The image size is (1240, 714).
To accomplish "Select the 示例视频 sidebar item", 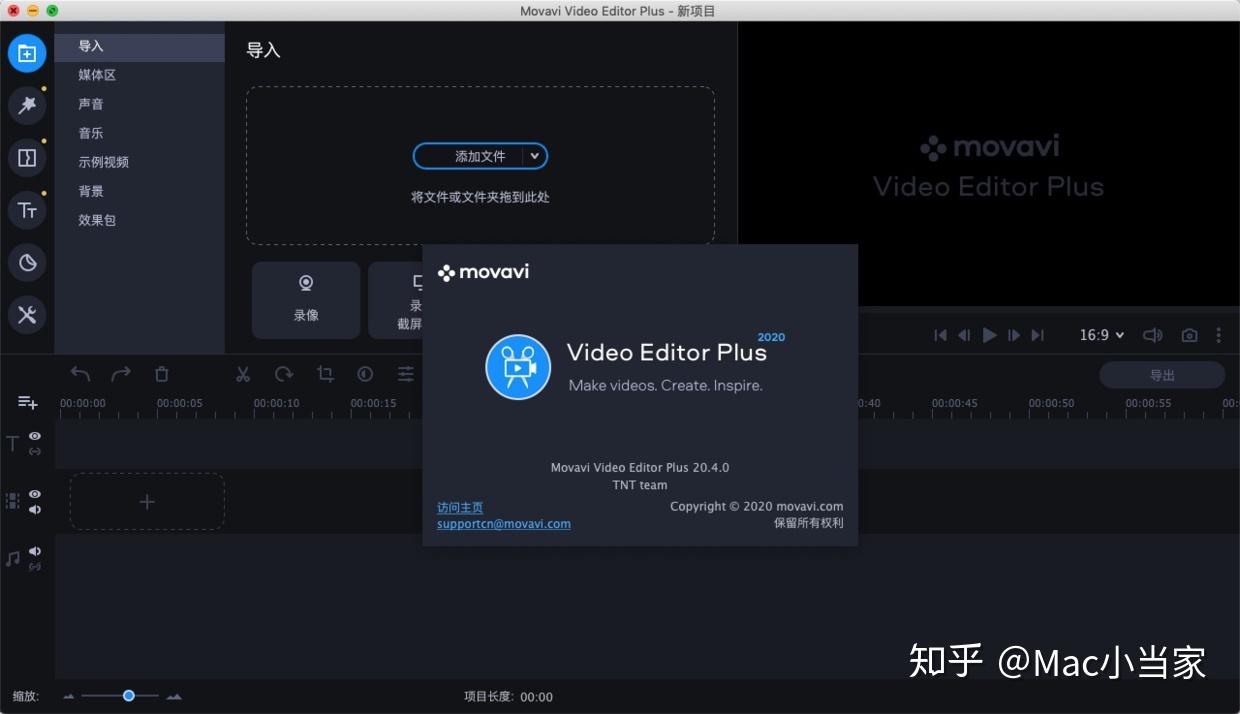I will [x=103, y=161].
